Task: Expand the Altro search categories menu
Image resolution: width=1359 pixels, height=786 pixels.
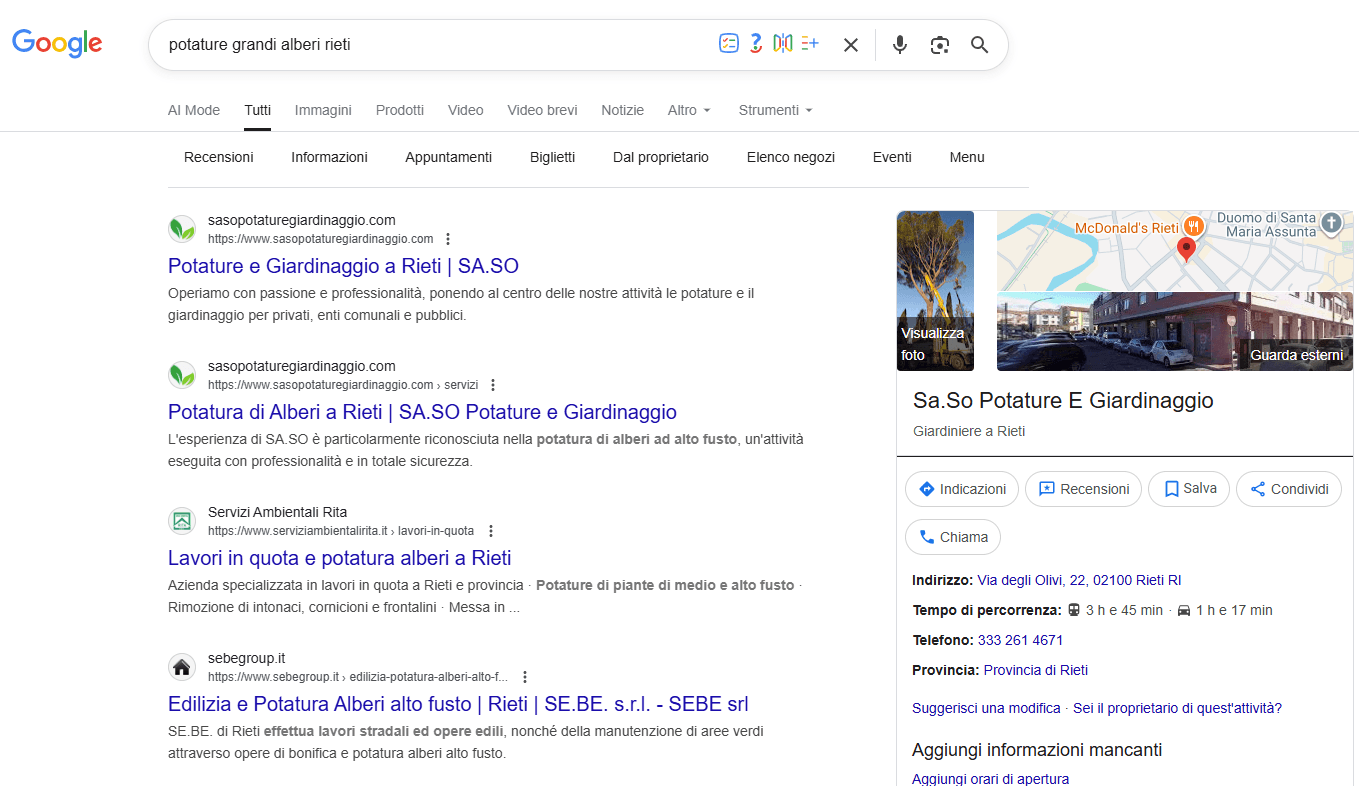Action: (689, 110)
